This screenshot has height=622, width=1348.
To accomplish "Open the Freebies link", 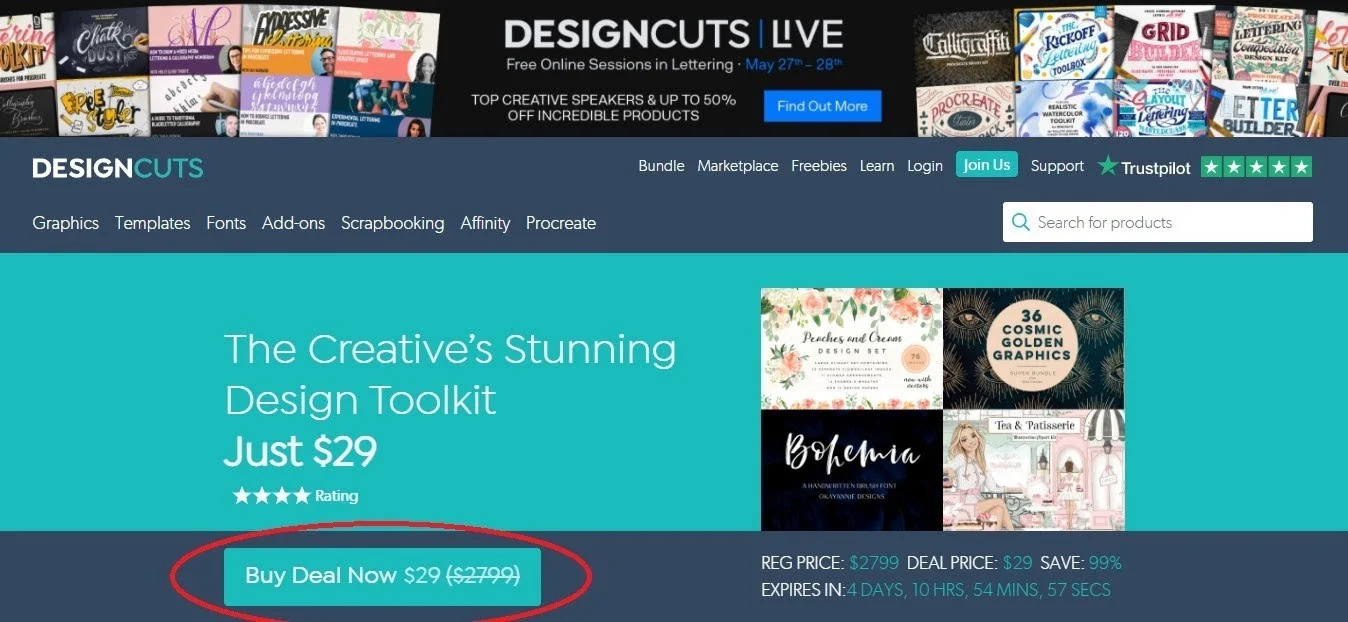I will (x=819, y=166).
